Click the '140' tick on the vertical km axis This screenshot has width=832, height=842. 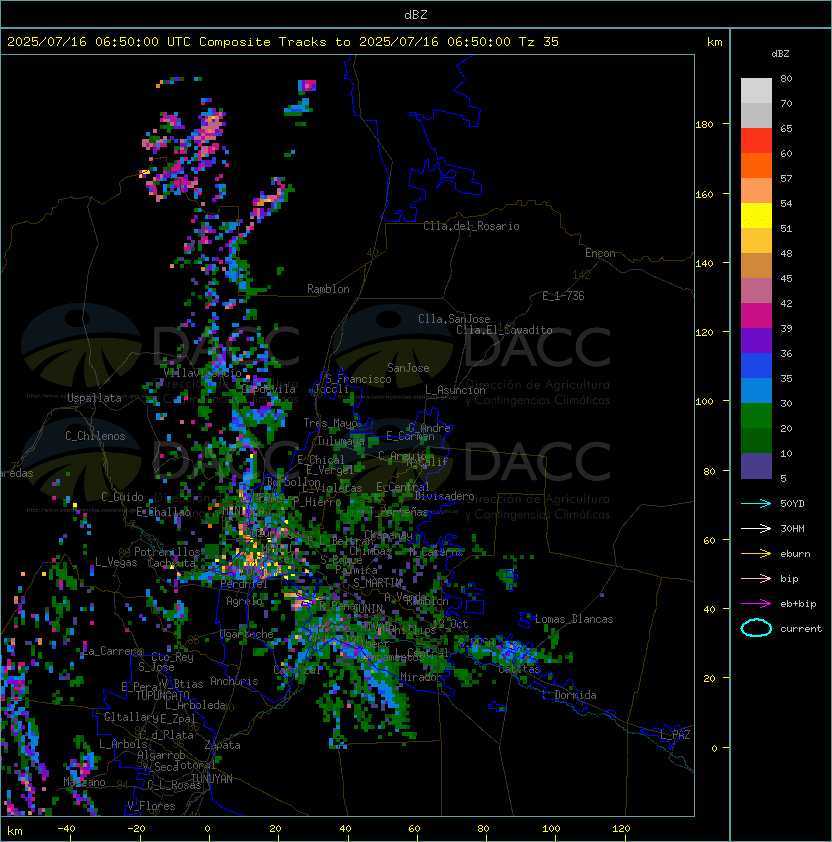pos(704,264)
